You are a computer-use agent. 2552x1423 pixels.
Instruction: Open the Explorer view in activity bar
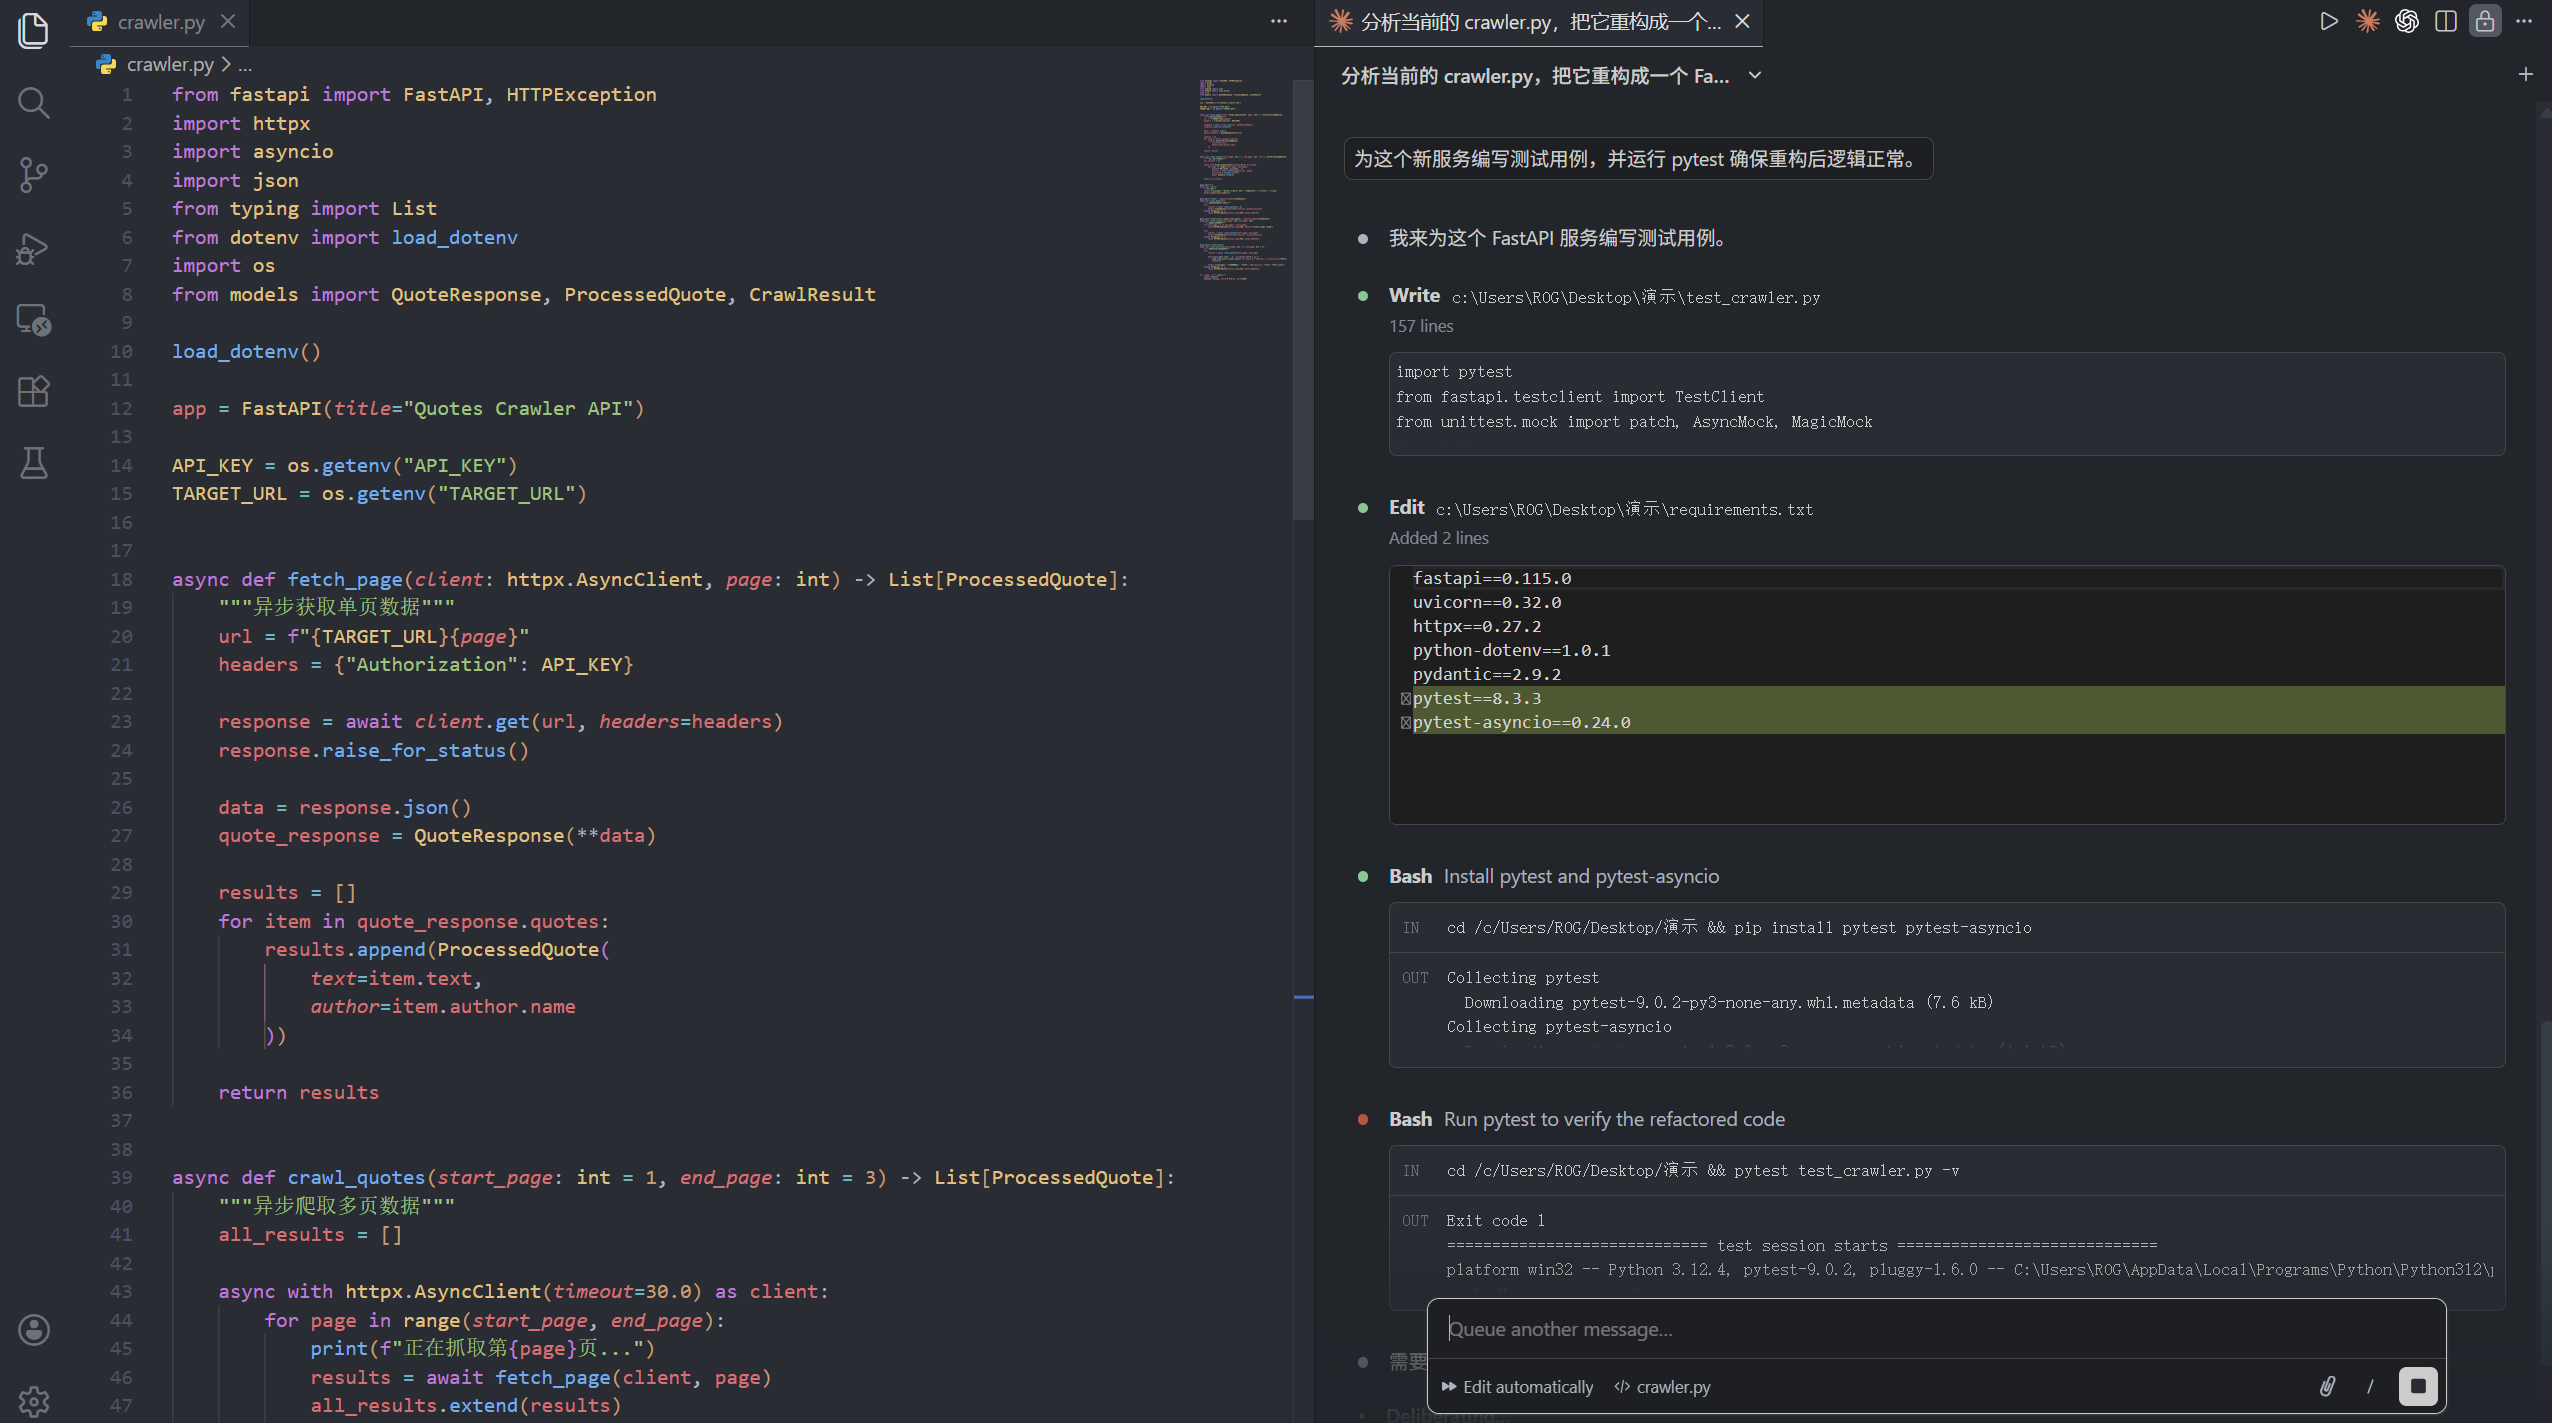coord(33,30)
